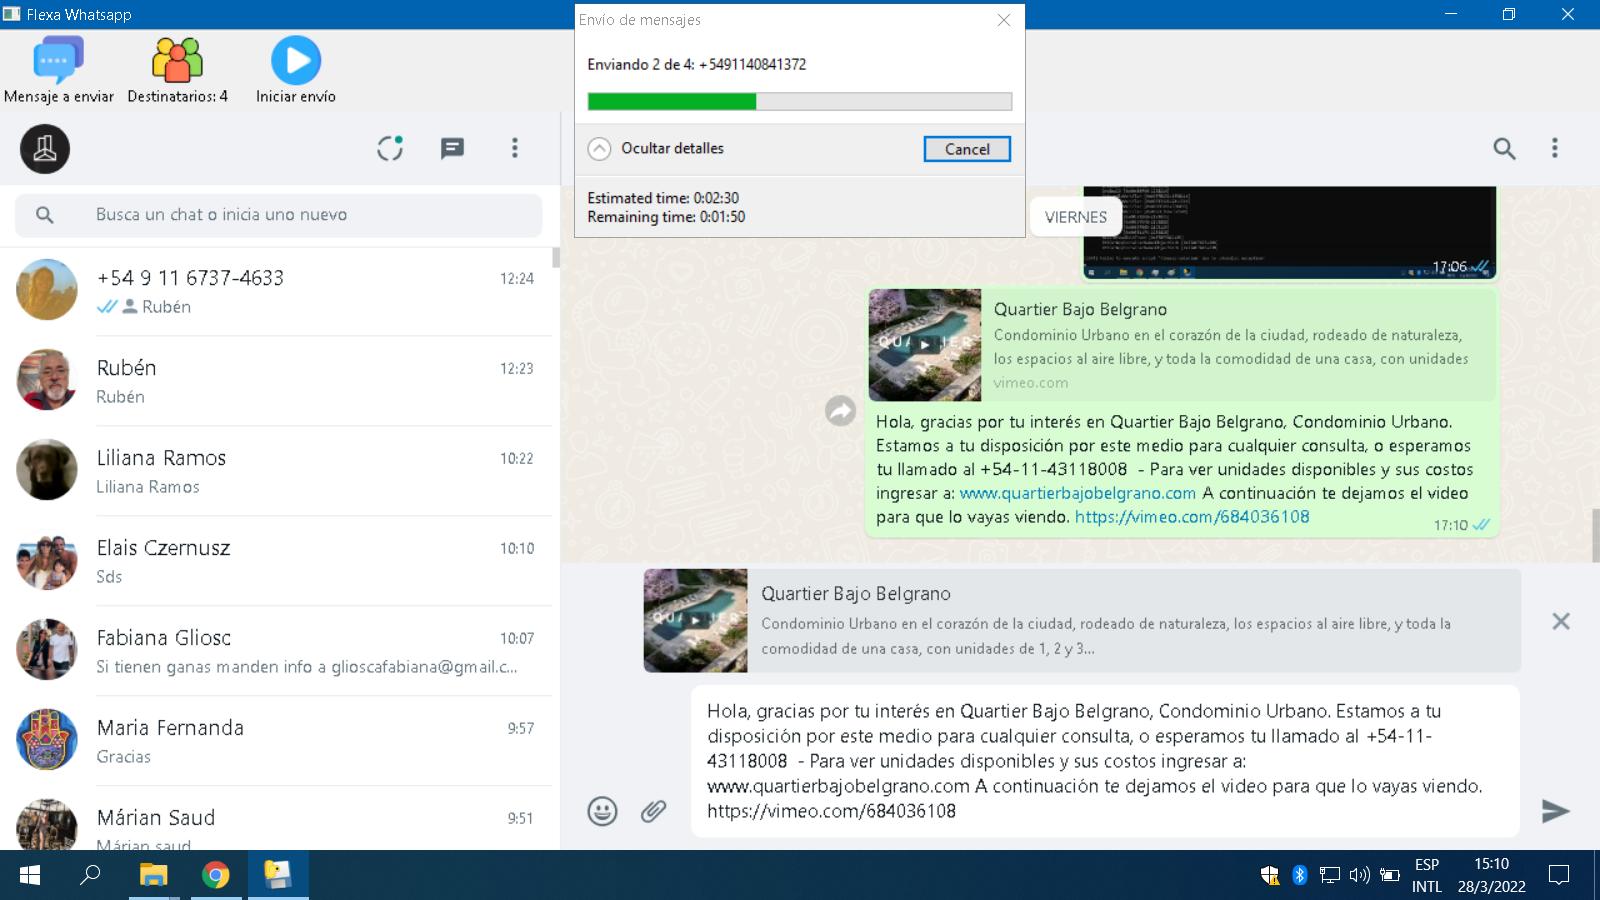Image resolution: width=1600 pixels, height=900 pixels.
Task: Open the vimeo.com/684036108 link in sent message
Action: coord(1192,517)
